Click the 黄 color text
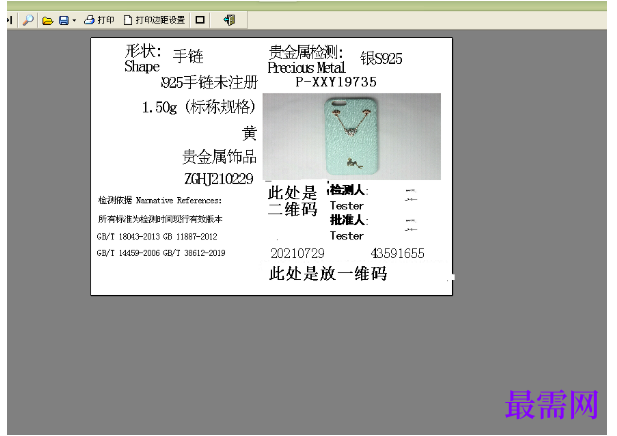 point(249,134)
